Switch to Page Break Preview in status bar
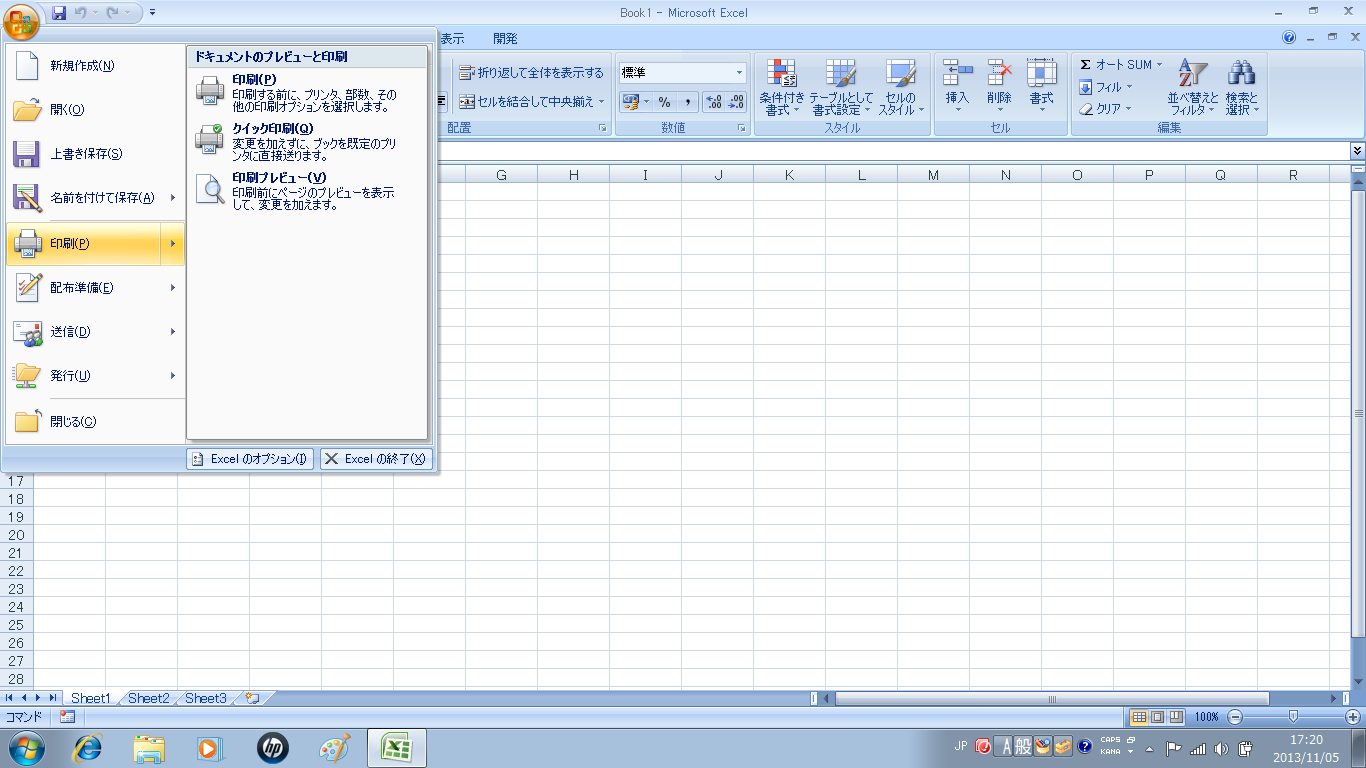Viewport: 1366px width, 768px height. 1176,717
